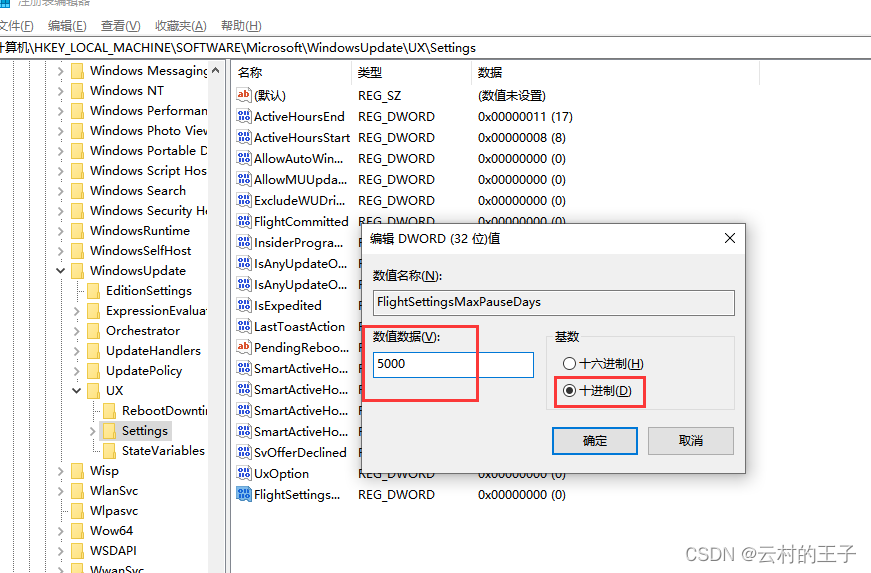Expand the Windows Search tree node
This screenshot has height=573, width=871.
tap(61, 191)
